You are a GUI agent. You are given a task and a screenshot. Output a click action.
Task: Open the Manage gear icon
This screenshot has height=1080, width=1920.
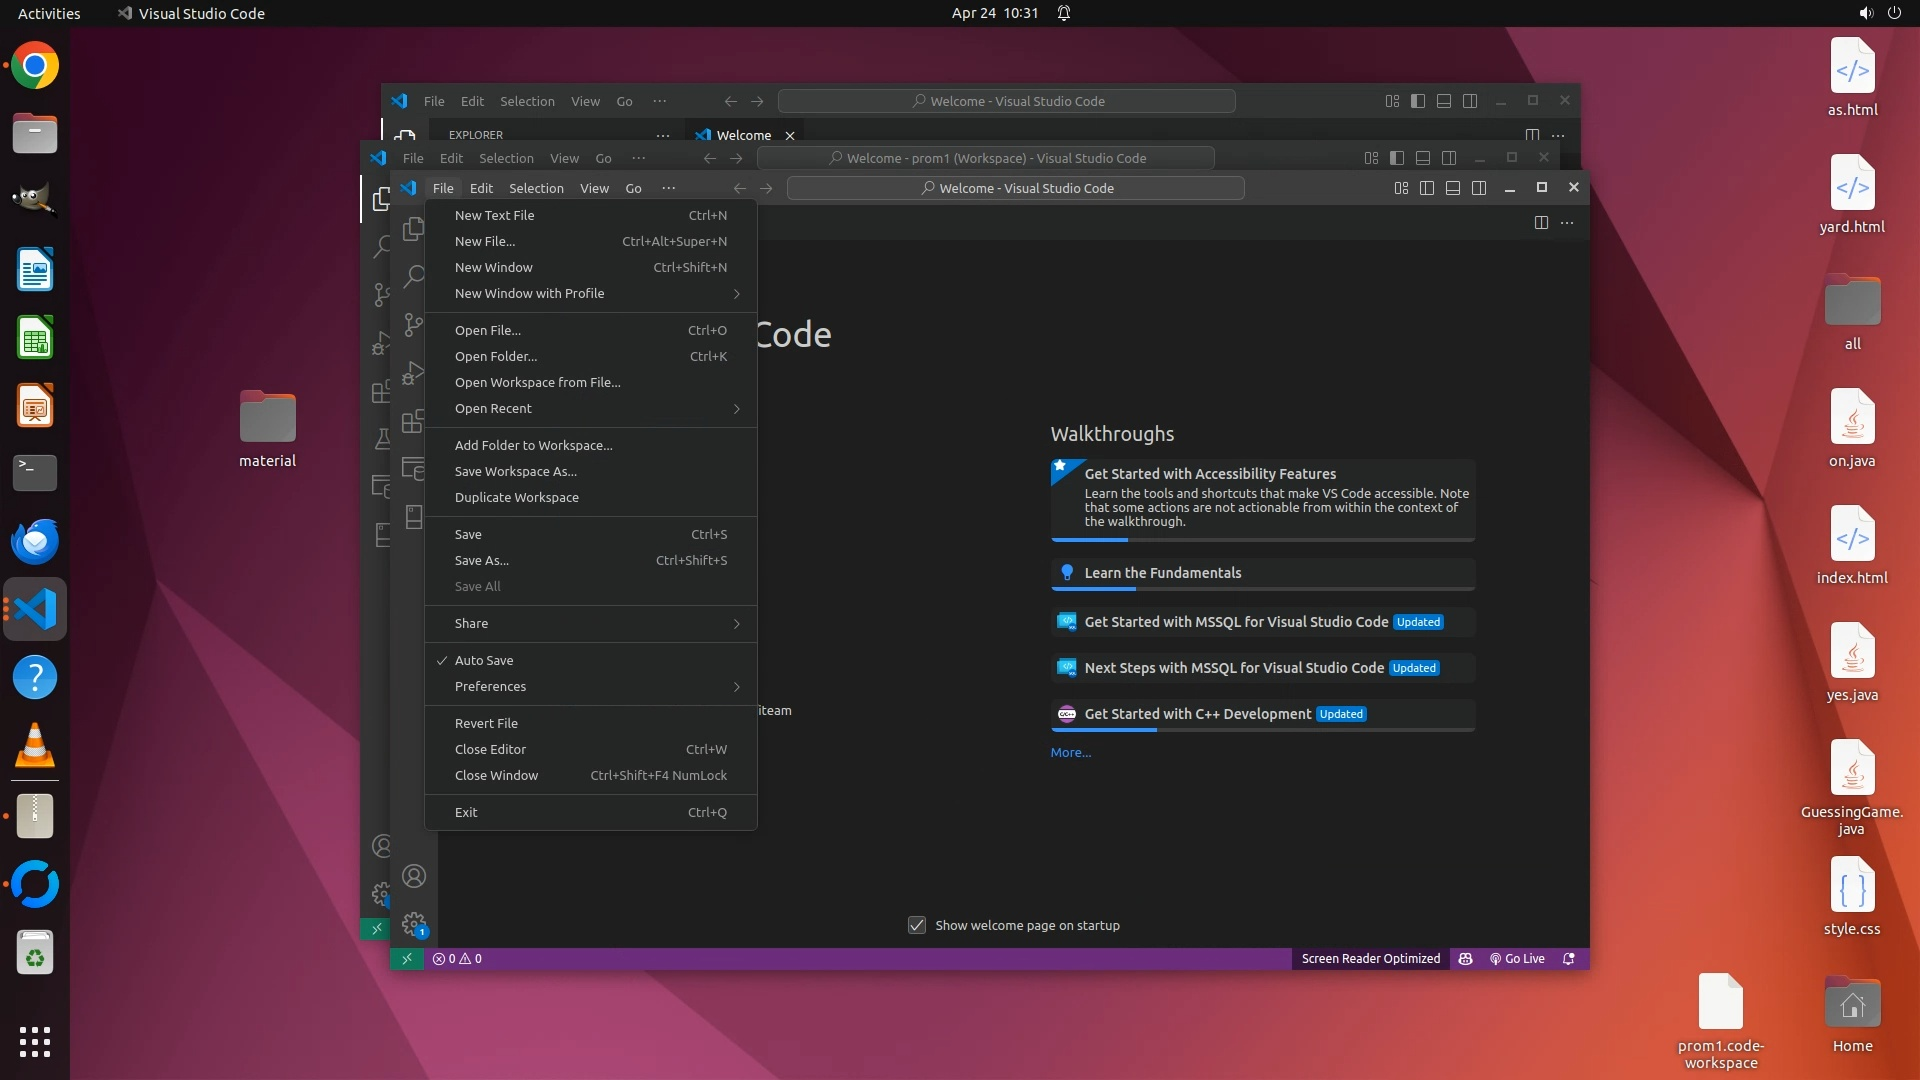(413, 924)
